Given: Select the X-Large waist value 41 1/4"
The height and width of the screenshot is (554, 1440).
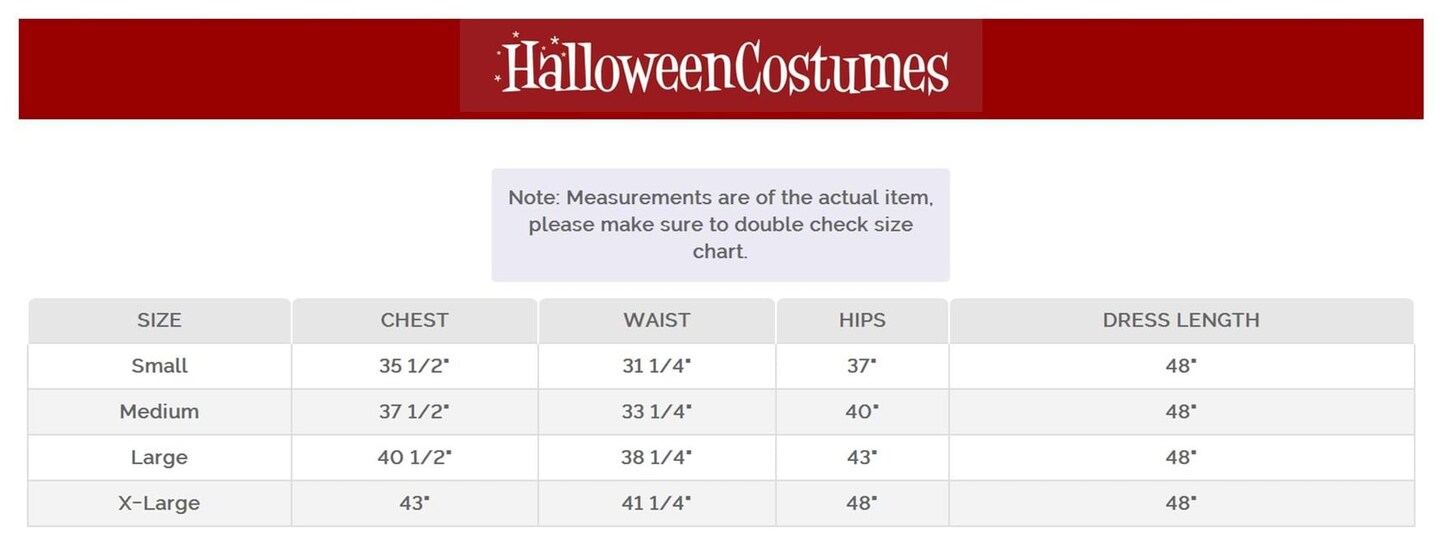Looking at the screenshot, I should coord(656,504).
